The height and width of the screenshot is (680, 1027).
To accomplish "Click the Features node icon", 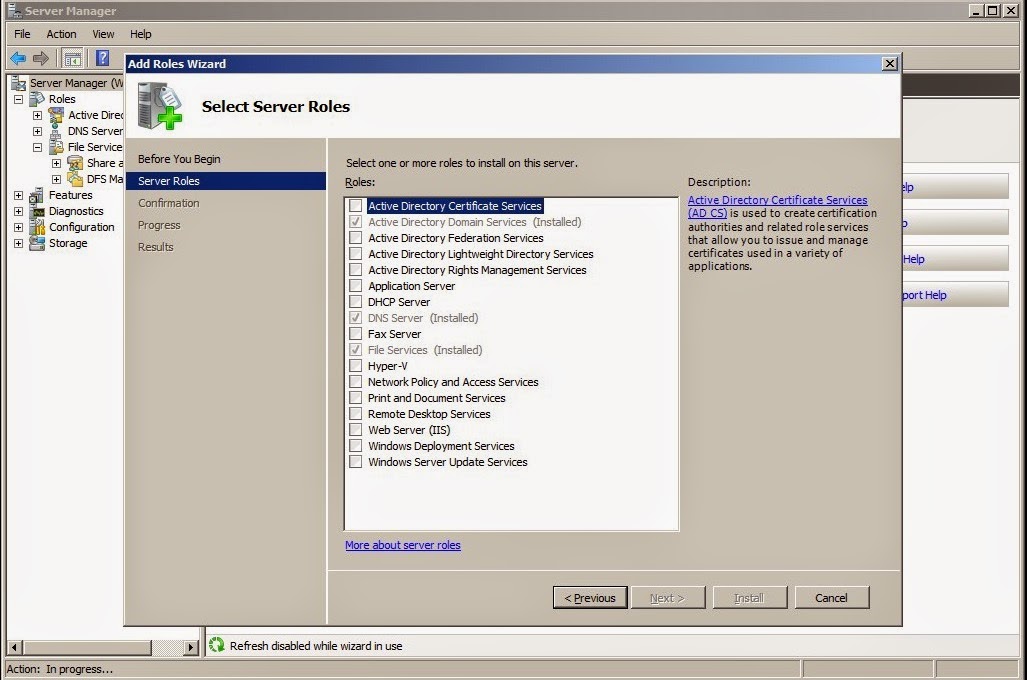I will point(37,195).
